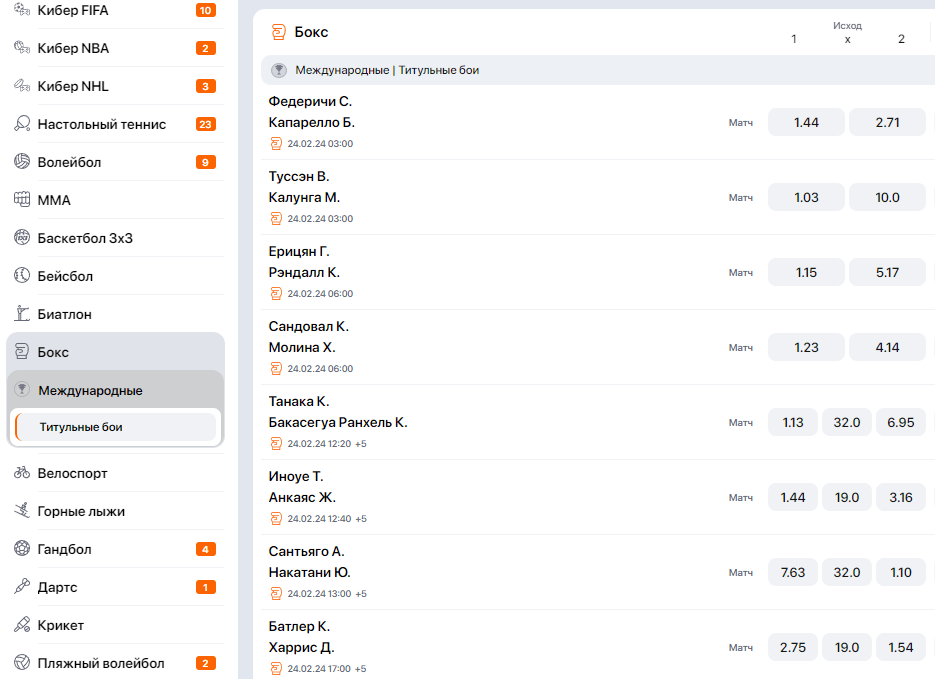Click the Darts (Дартс) icon
The height and width of the screenshot is (679, 935).
click(22, 587)
